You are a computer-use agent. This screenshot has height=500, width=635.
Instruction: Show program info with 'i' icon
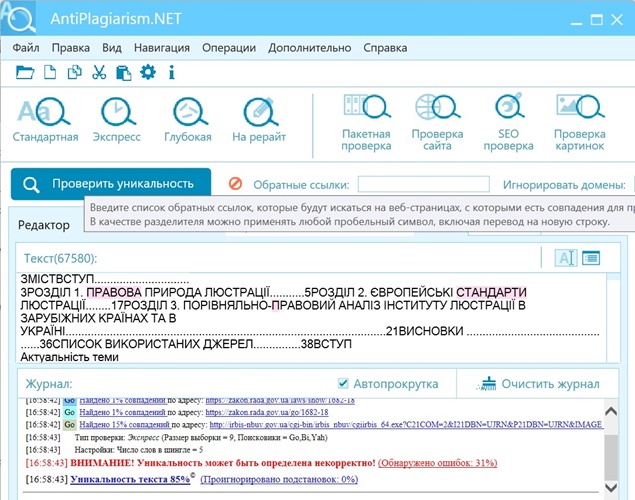click(172, 72)
